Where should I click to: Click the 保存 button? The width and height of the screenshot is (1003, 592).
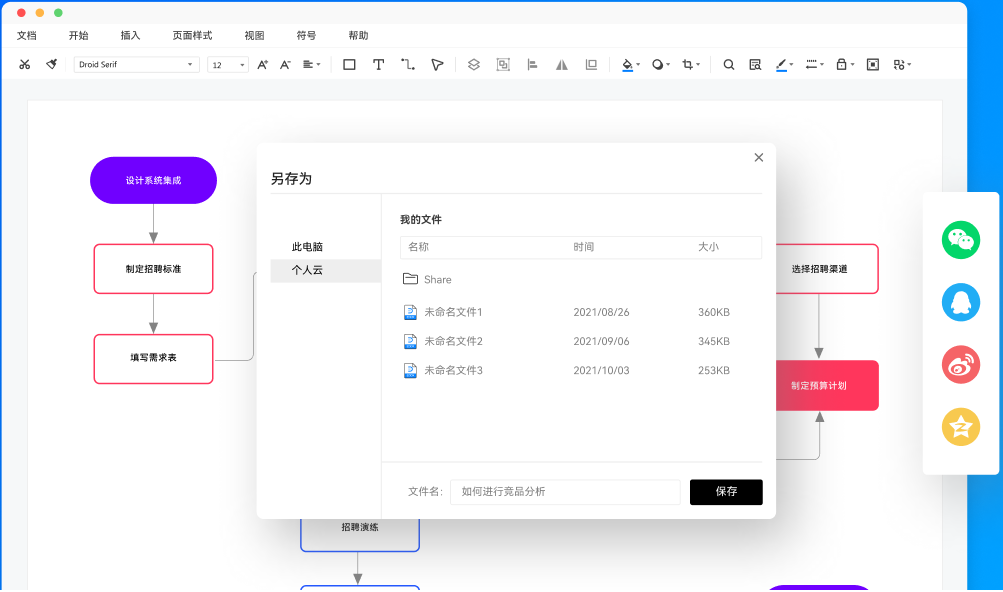point(725,491)
